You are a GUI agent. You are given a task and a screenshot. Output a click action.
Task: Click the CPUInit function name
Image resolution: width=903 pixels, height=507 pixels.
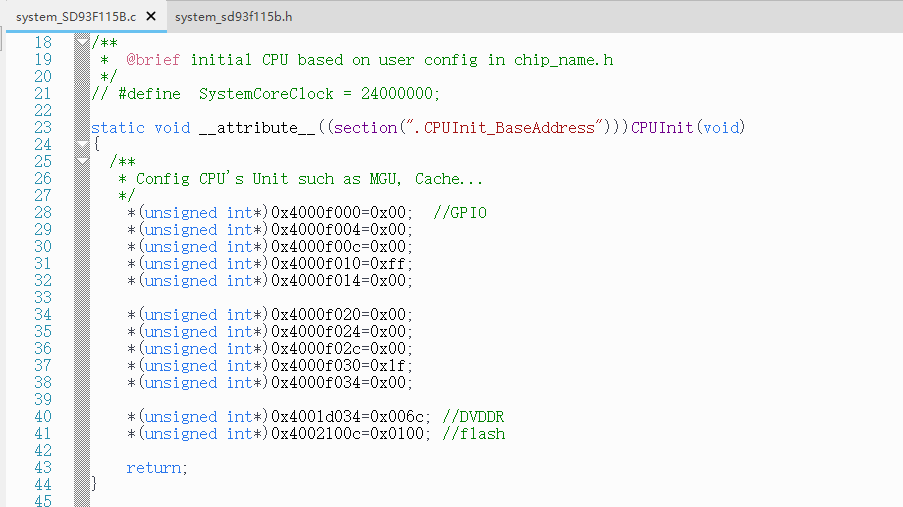pyautogui.click(x=662, y=127)
